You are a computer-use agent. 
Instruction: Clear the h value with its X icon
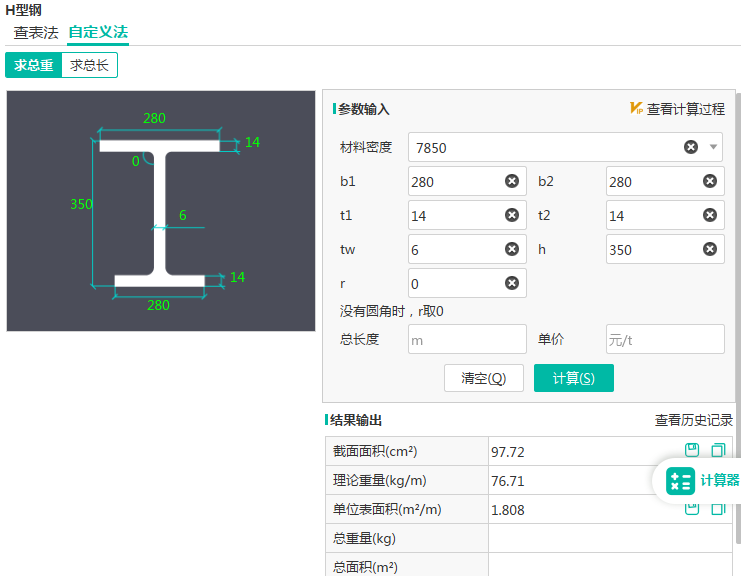710,249
